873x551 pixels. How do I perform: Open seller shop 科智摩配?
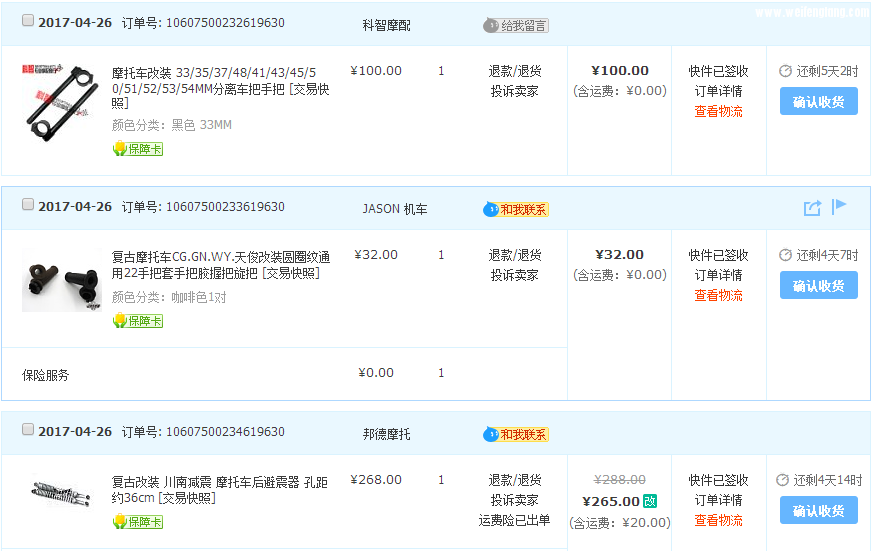point(386,26)
